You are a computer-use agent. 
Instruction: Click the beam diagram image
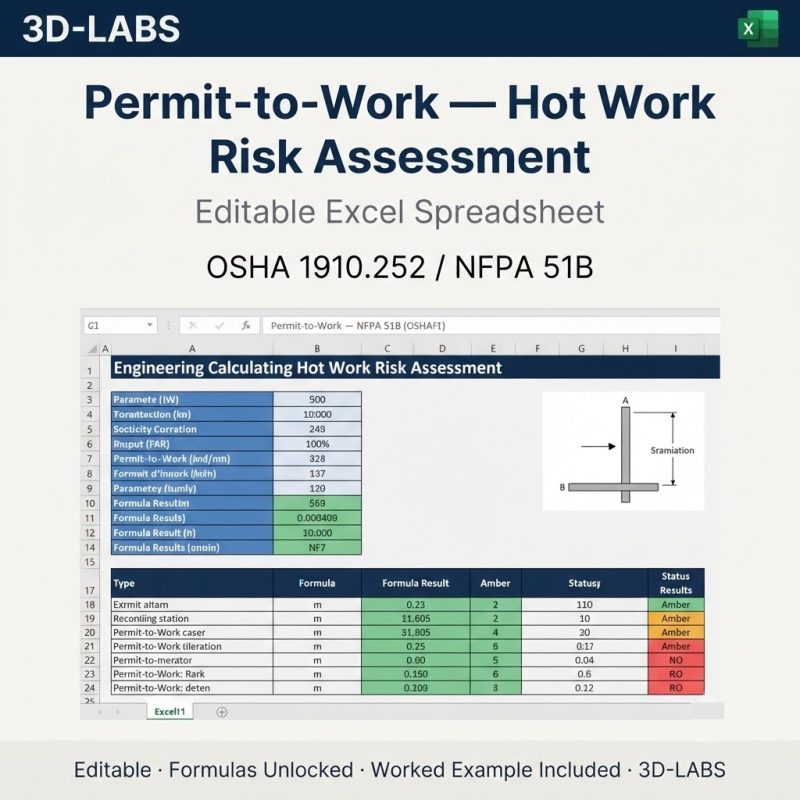pyautogui.click(x=623, y=451)
